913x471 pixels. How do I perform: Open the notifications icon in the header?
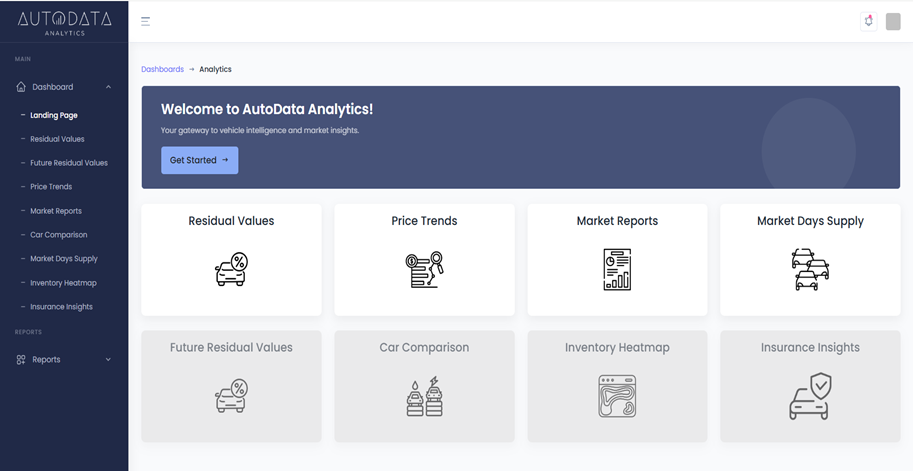coord(868,21)
